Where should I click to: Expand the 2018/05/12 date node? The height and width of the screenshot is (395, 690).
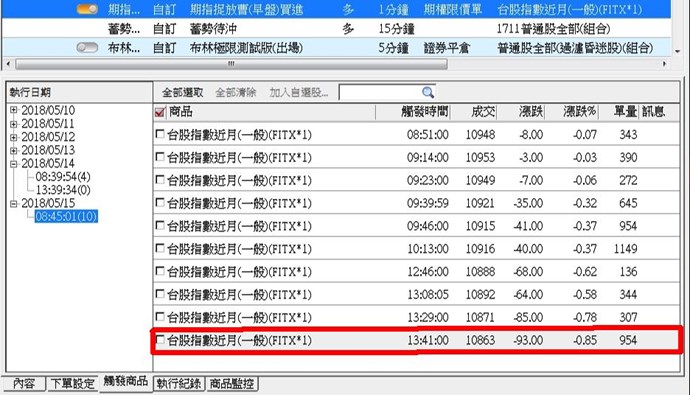[x=14, y=137]
